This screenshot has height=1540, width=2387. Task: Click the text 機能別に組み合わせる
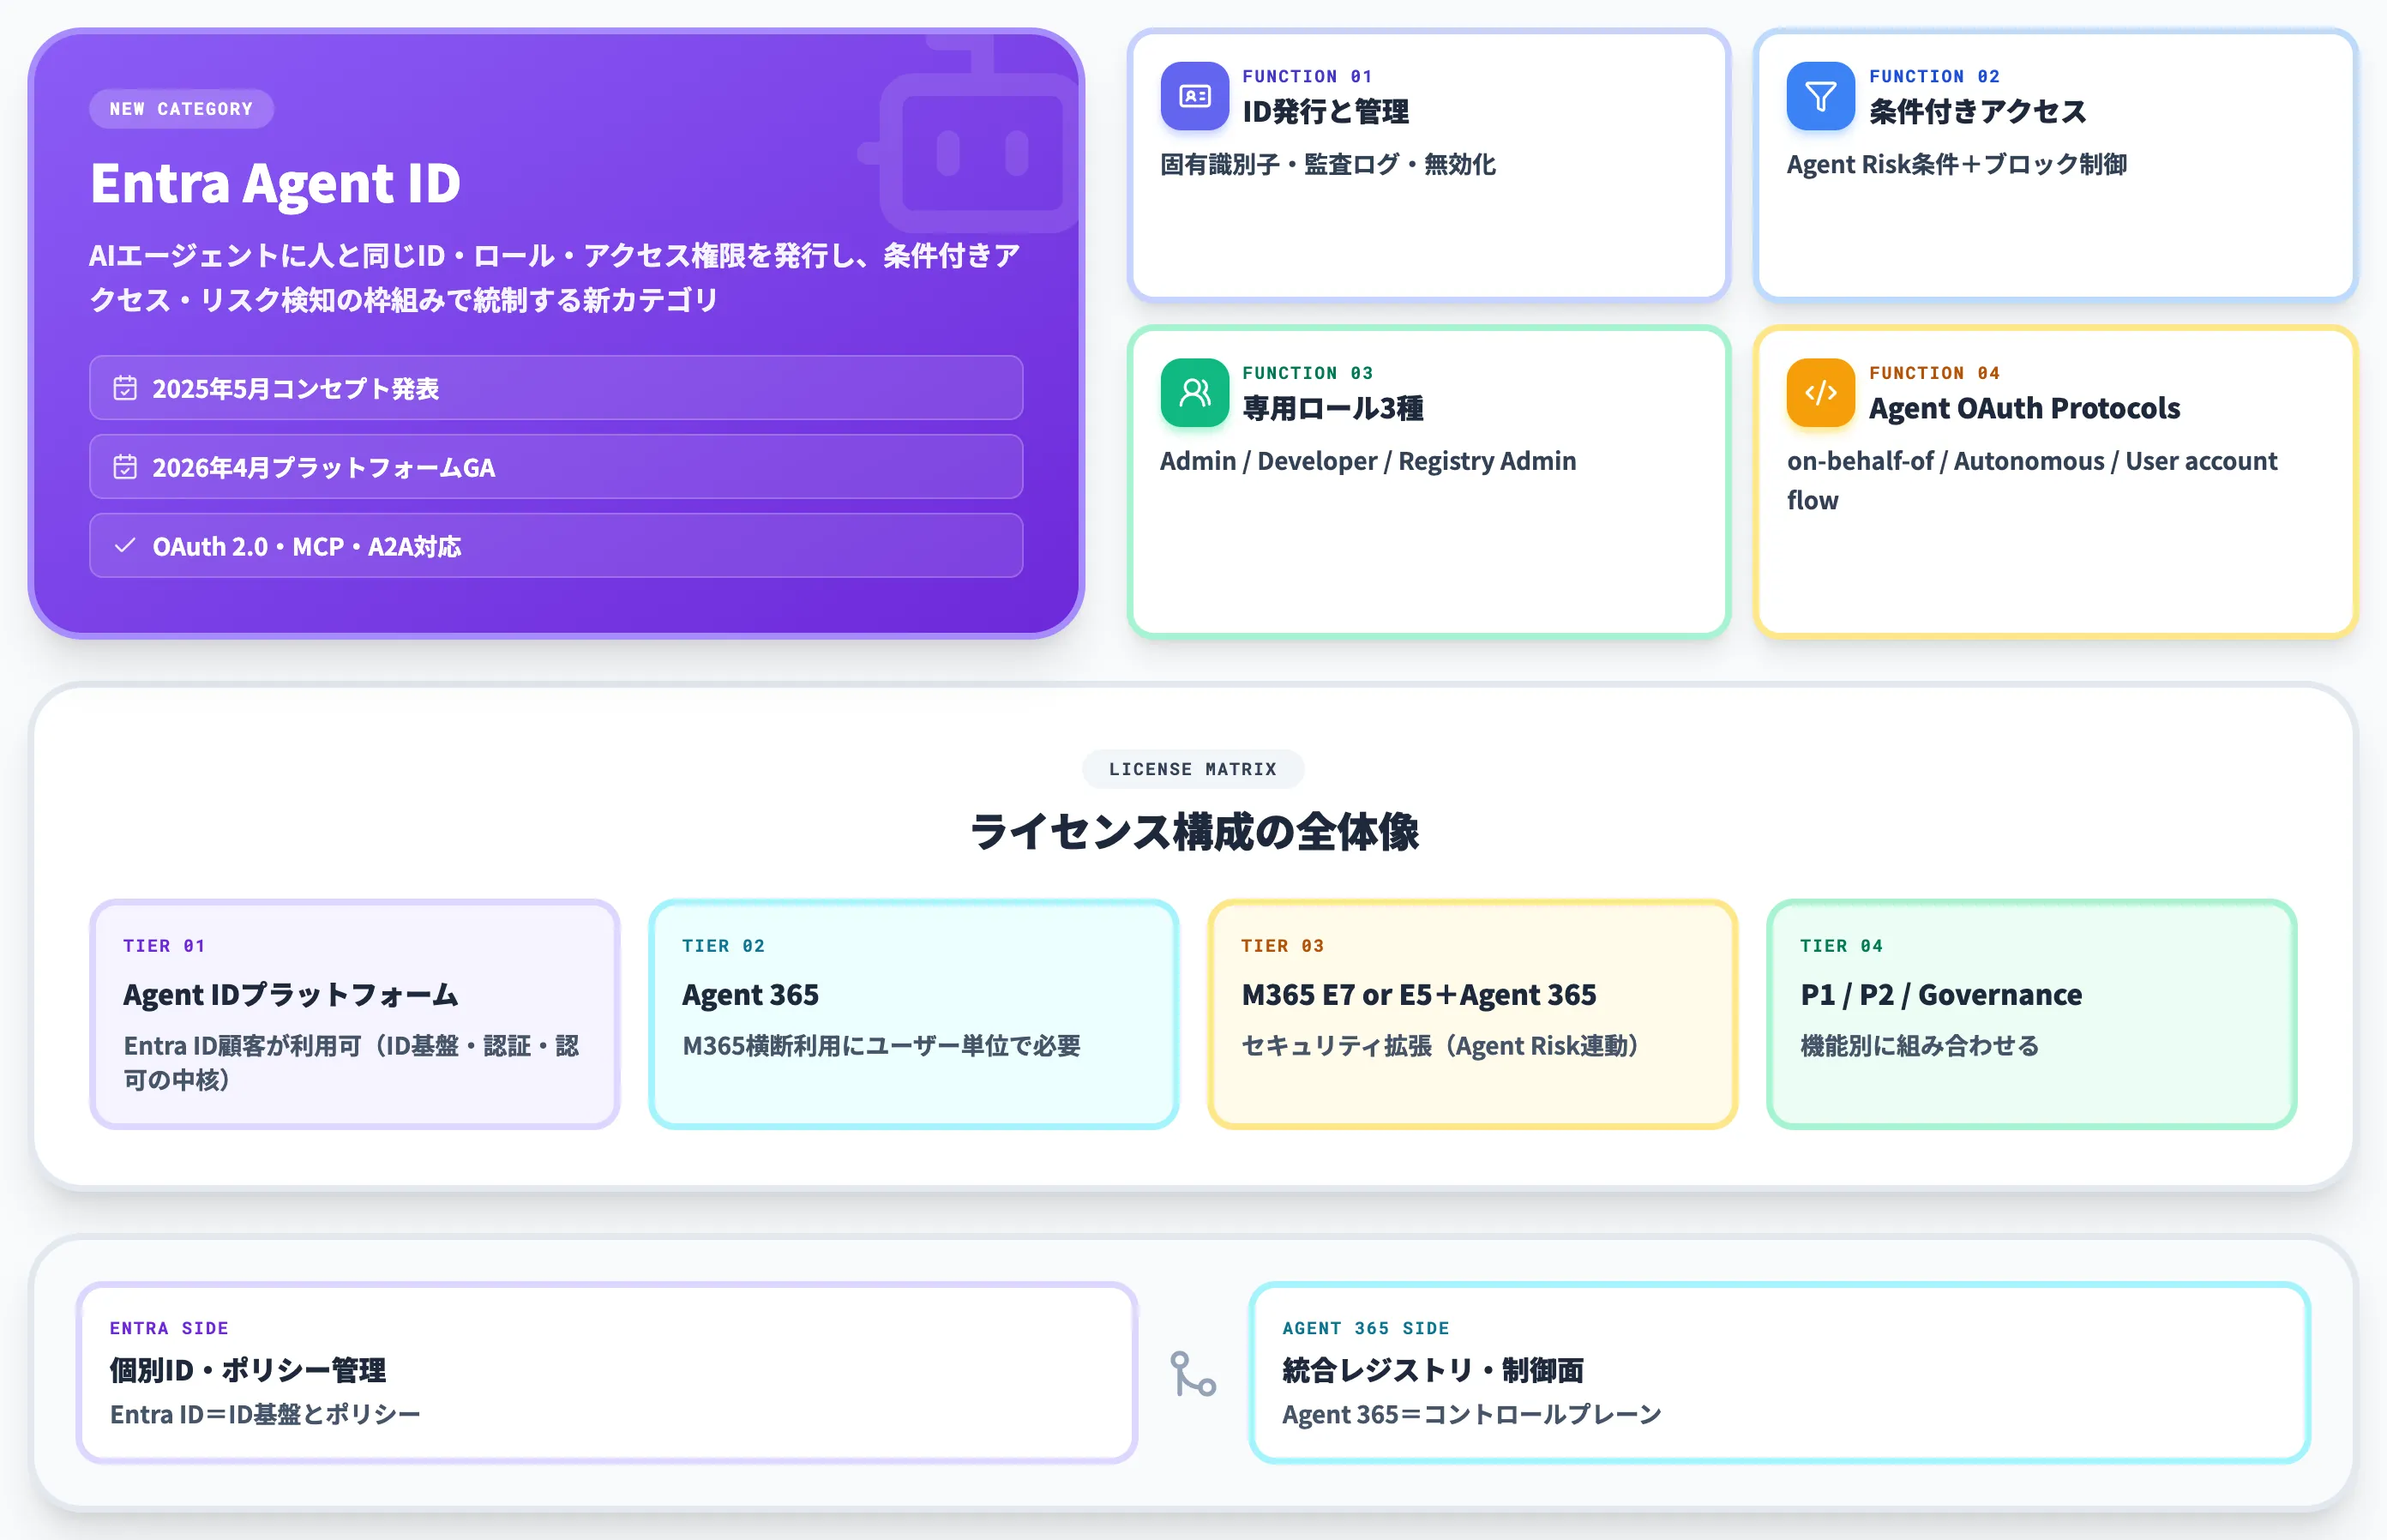coord(1920,1046)
